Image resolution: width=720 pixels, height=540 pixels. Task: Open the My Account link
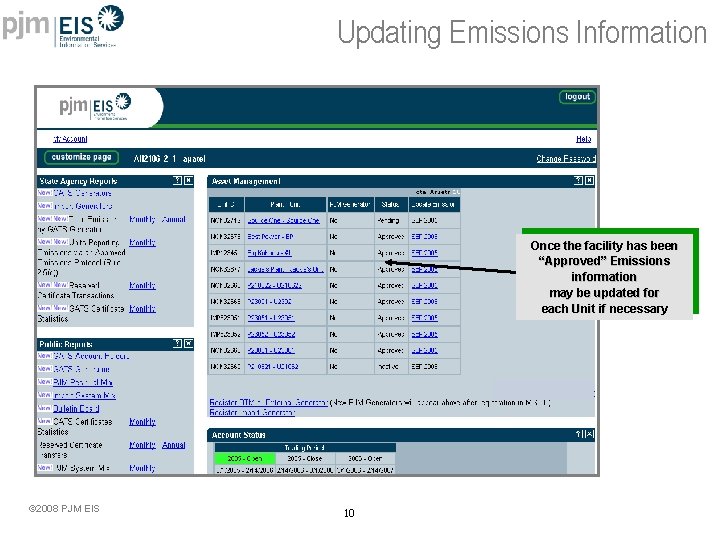pos(70,139)
